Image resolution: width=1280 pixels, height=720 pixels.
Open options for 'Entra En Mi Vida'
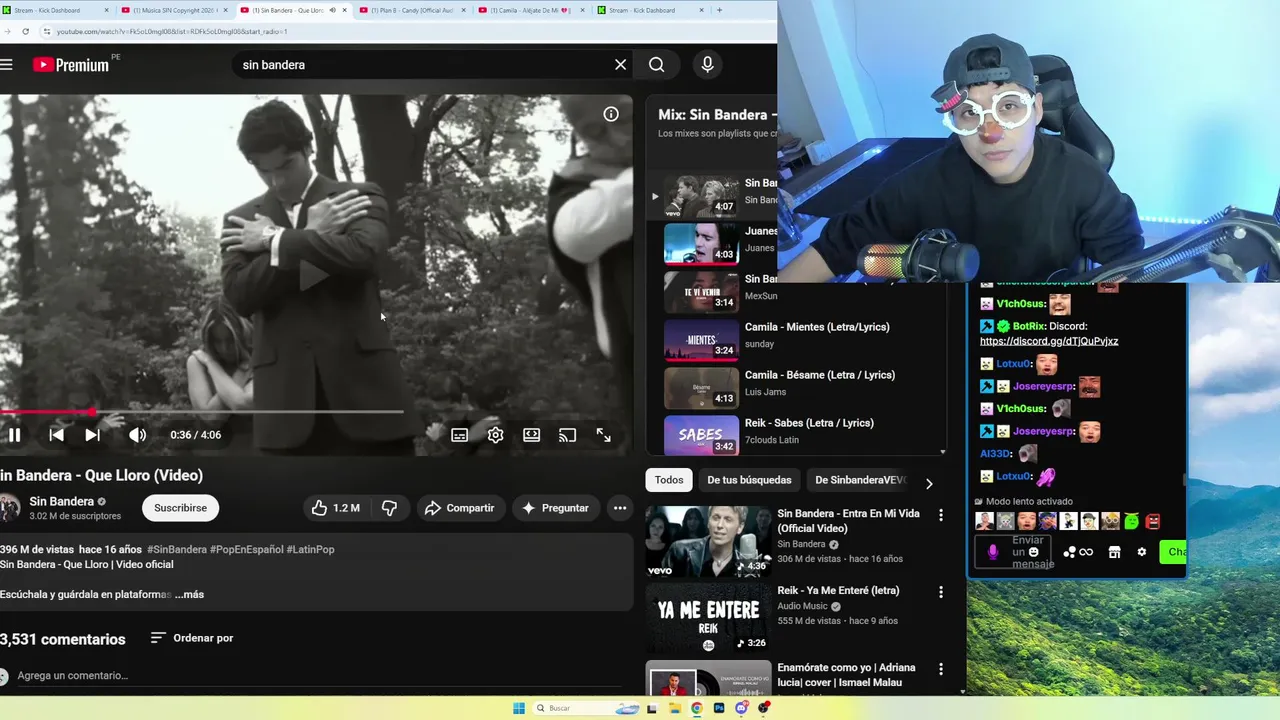(940, 515)
